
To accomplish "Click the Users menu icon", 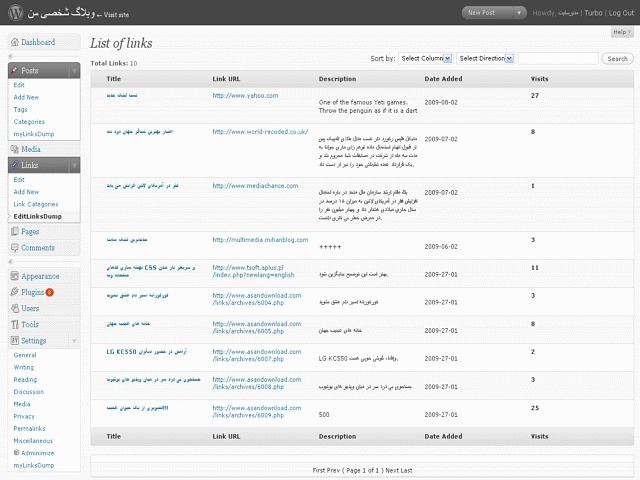I will [15, 308].
